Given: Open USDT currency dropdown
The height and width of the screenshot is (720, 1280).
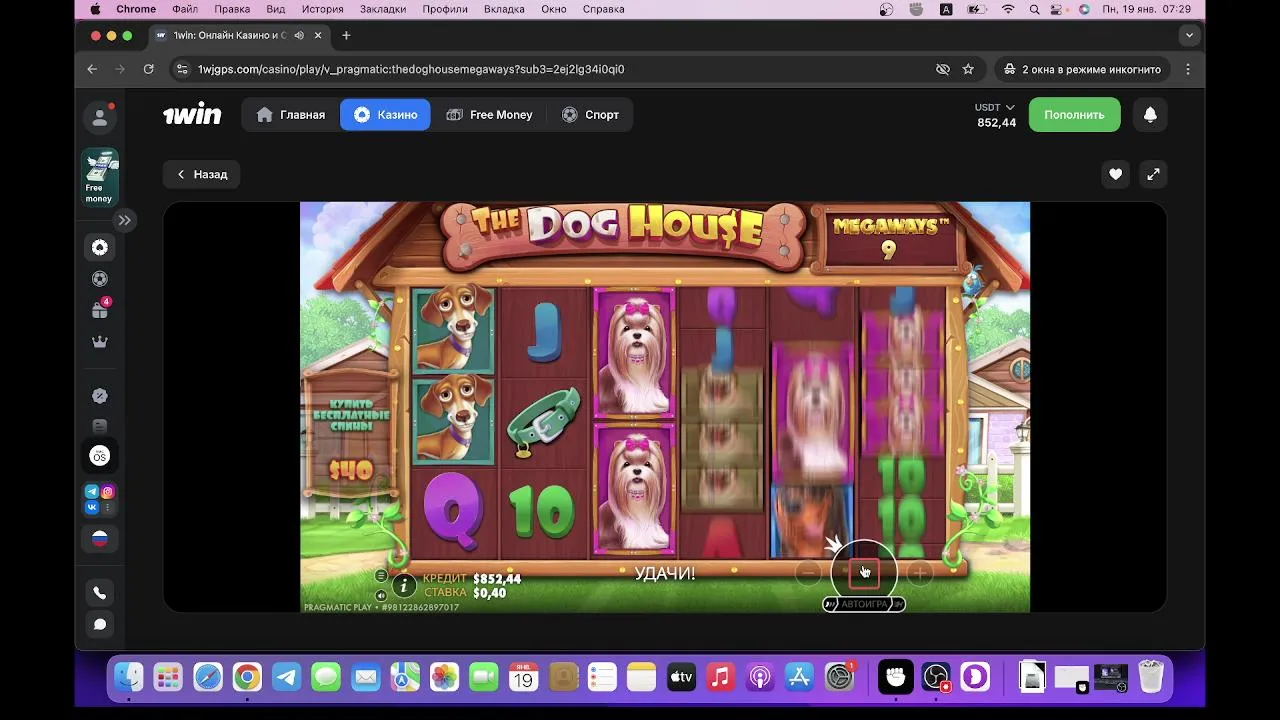Looking at the screenshot, I should (x=995, y=107).
